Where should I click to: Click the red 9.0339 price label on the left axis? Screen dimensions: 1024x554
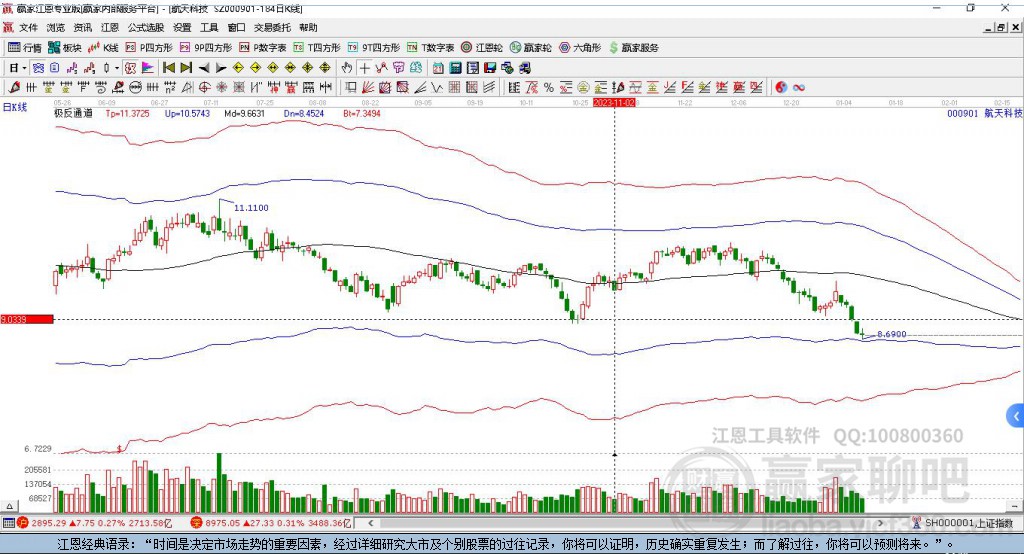pos(27,319)
